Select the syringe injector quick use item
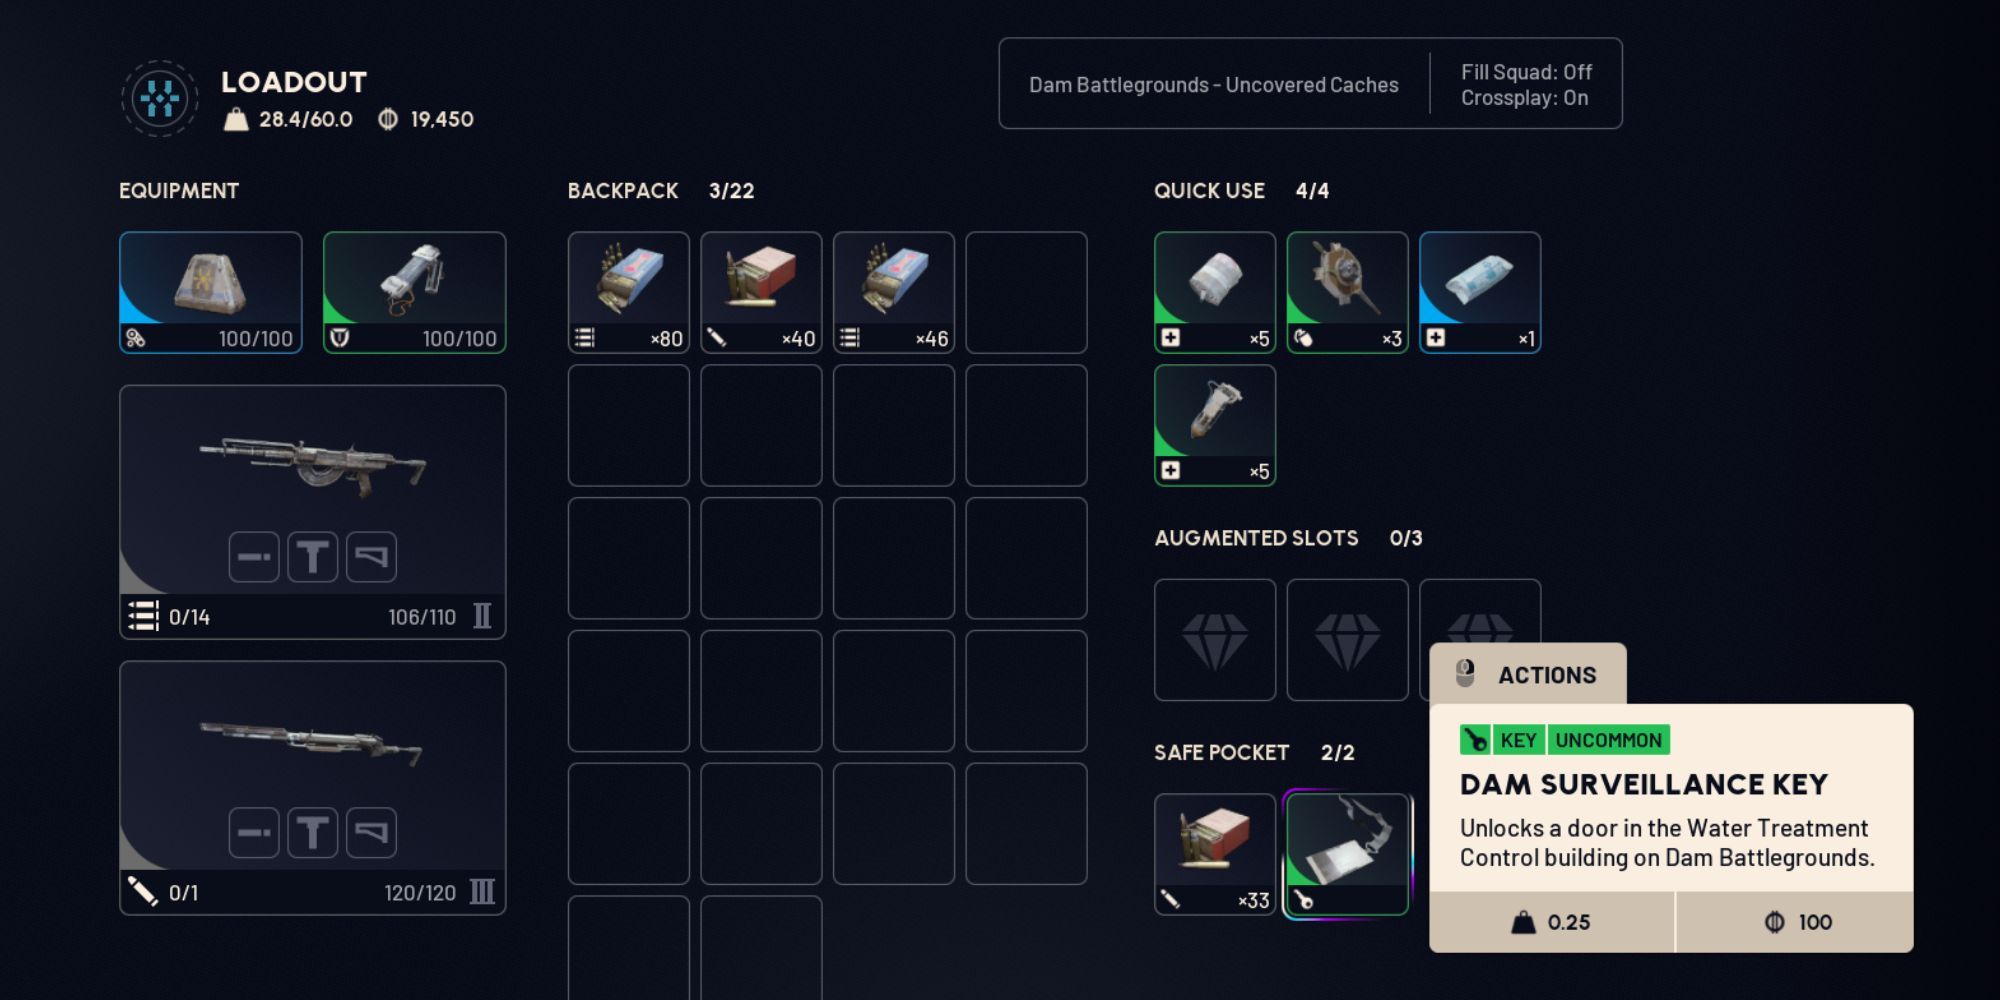Viewport: 2000px width, 1000px height. pos(1215,425)
